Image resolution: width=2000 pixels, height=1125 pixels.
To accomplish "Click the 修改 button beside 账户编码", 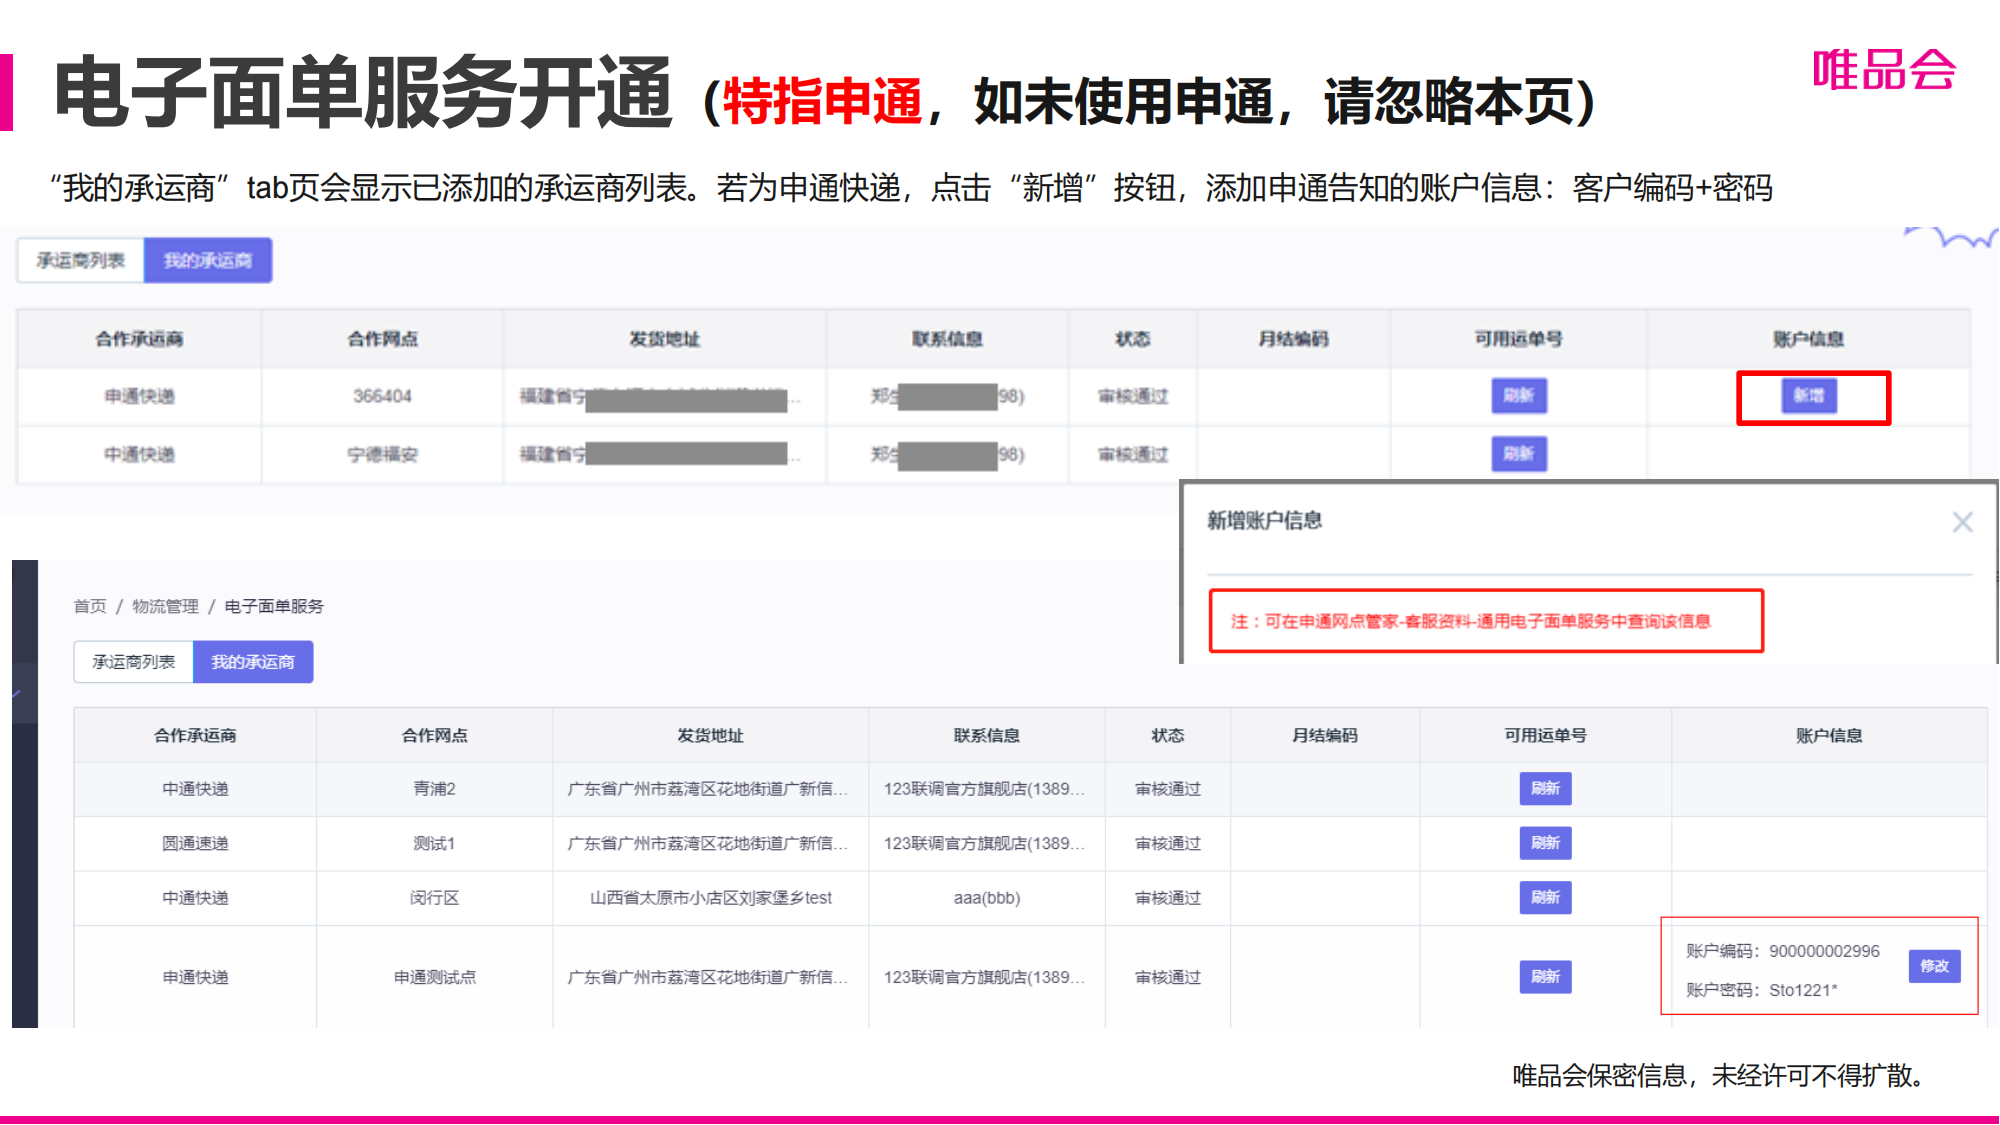I will pyautogui.click(x=1934, y=966).
